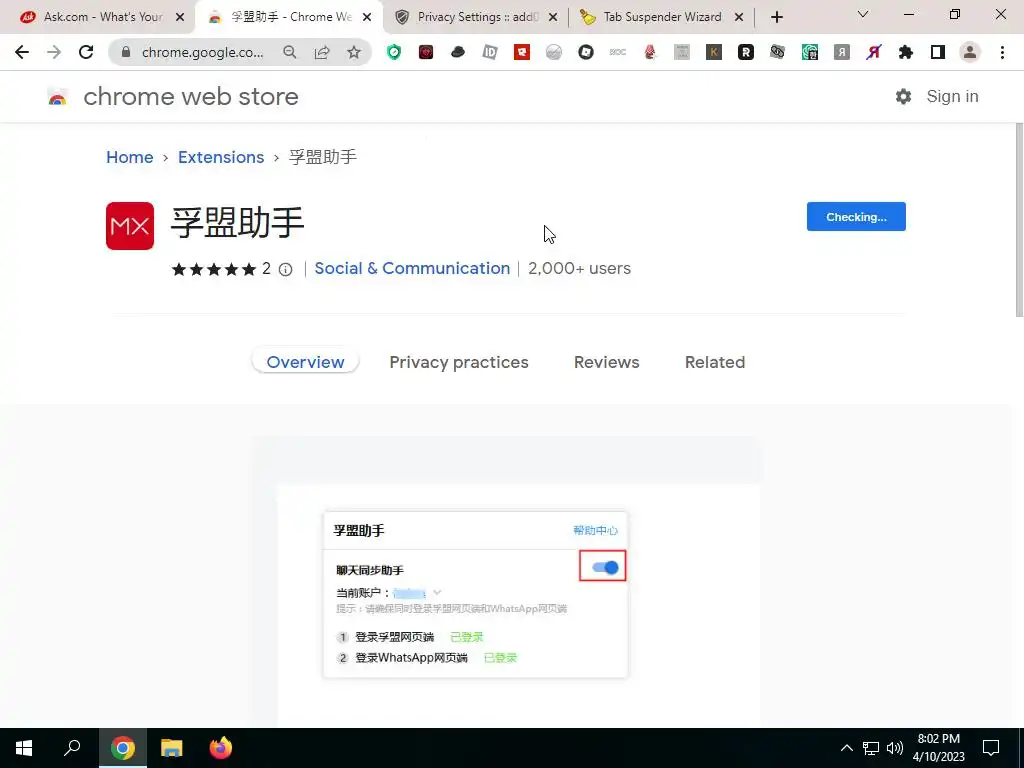The image size is (1024, 768).
Task: Open the network tray icon
Action: 871,748
